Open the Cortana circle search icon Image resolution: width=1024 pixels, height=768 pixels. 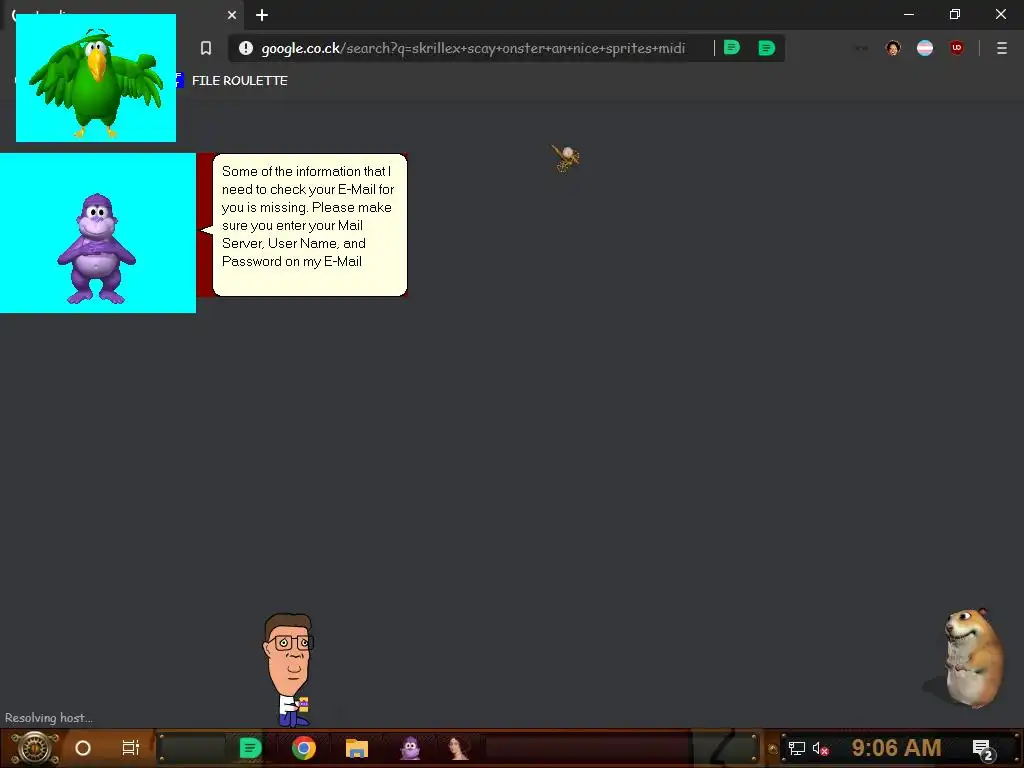(83, 748)
